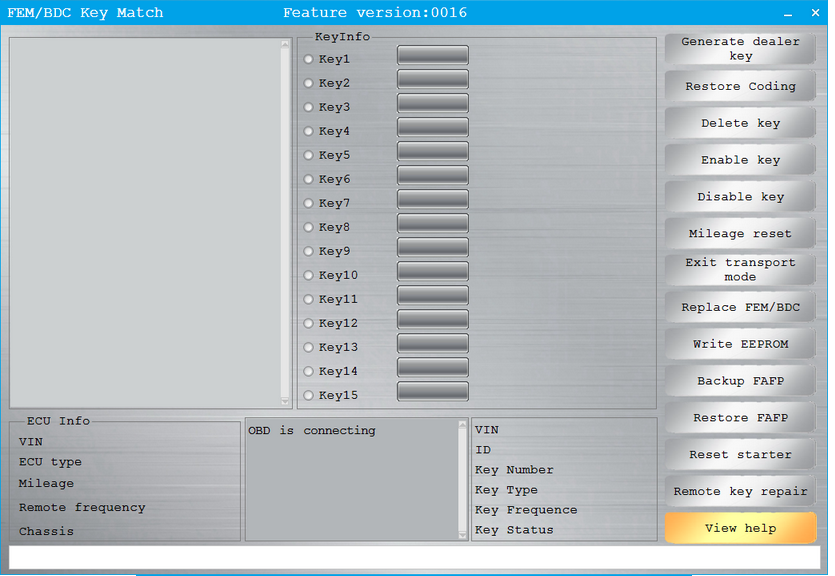
Task: Select the Key12 radio button
Action: tap(308, 323)
